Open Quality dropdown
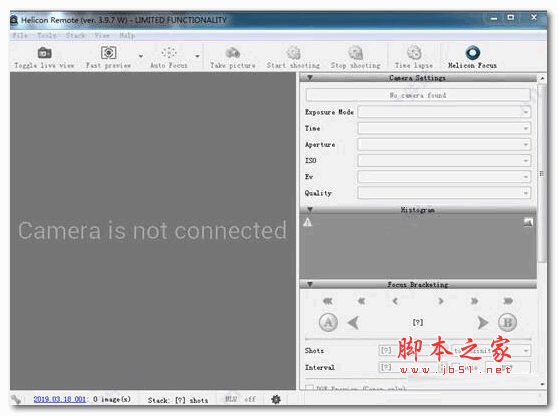558x416 pixels. point(444,193)
